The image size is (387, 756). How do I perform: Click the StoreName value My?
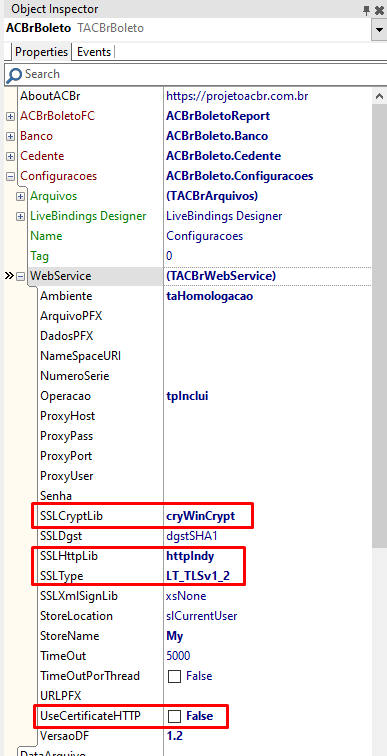(174, 636)
